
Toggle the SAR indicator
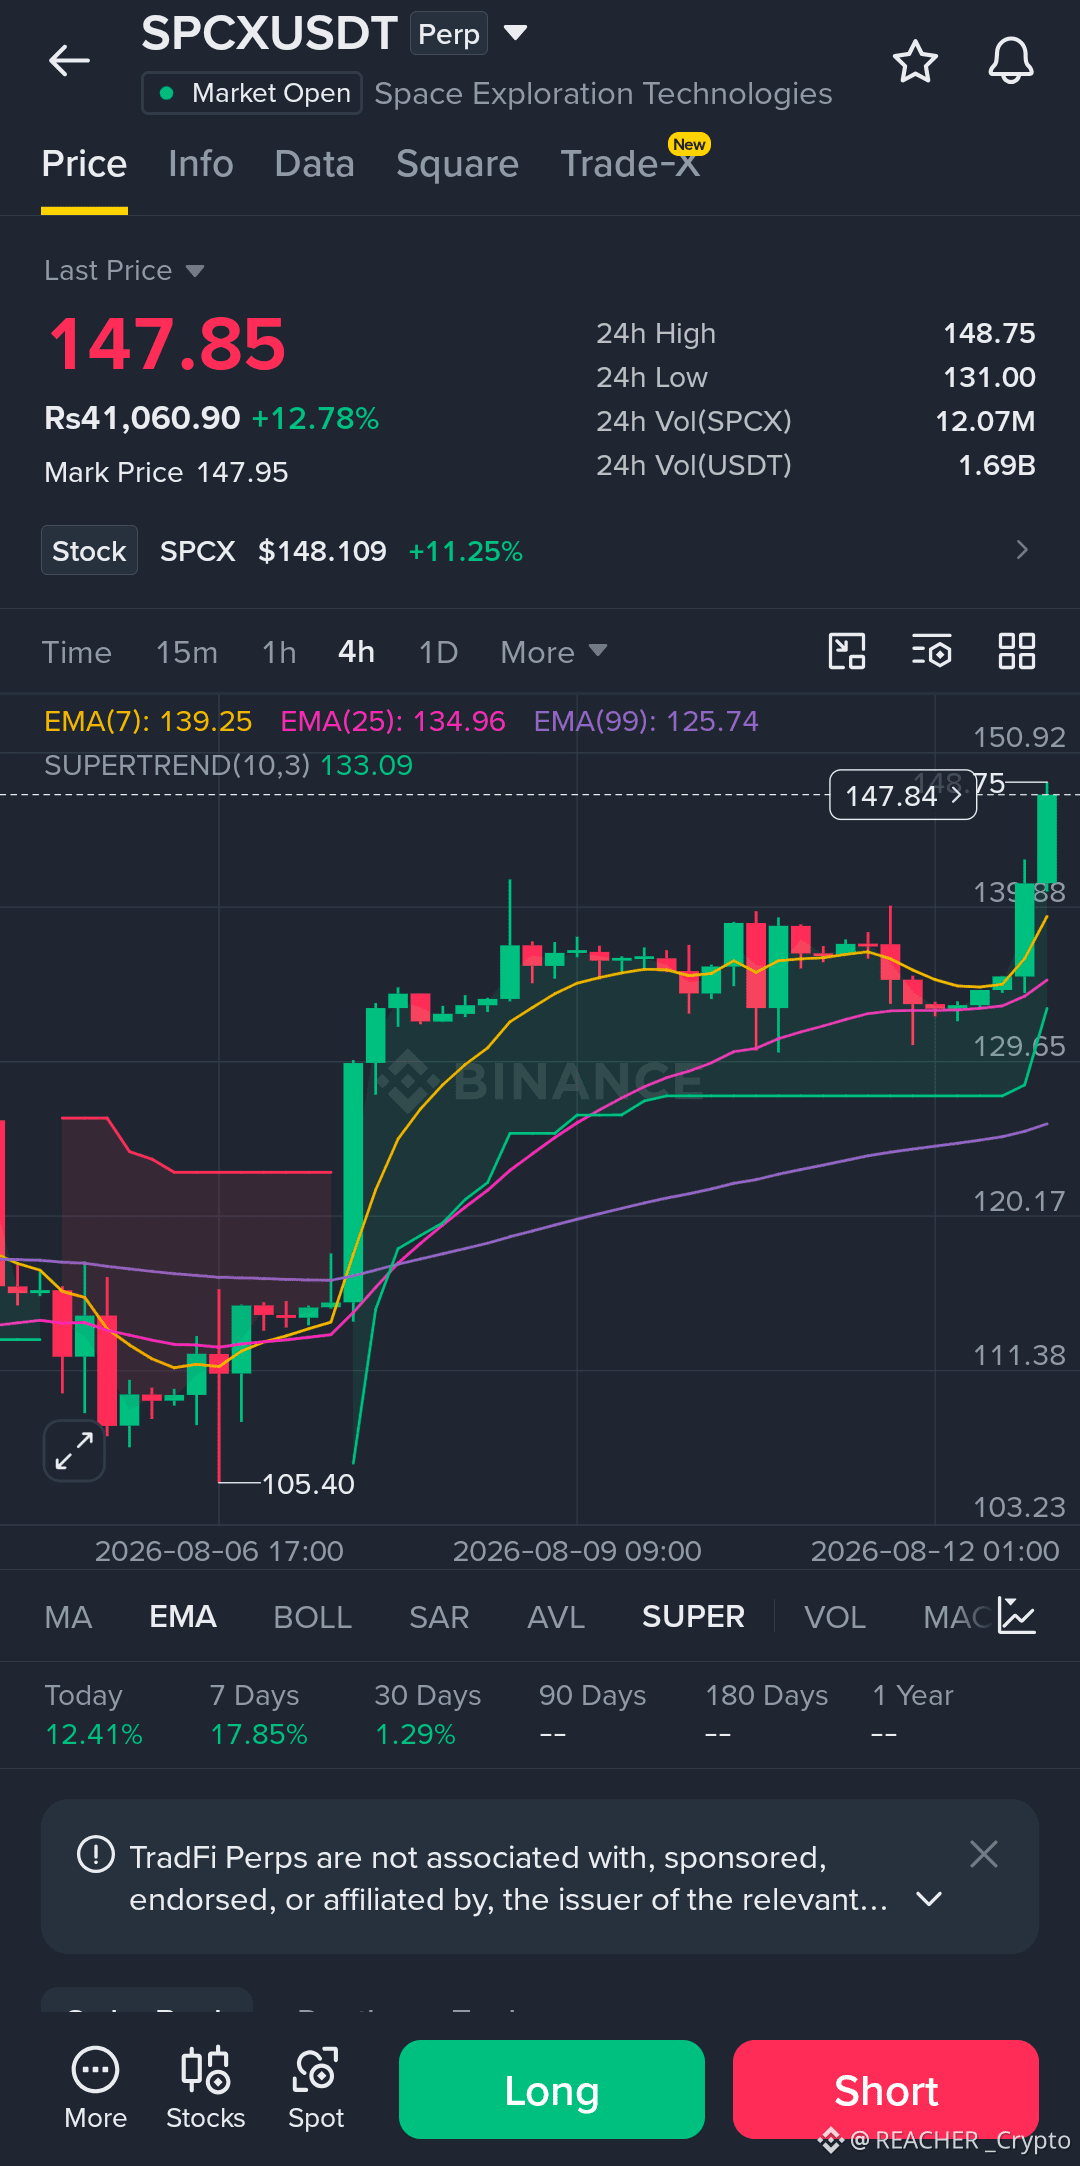point(439,1617)
